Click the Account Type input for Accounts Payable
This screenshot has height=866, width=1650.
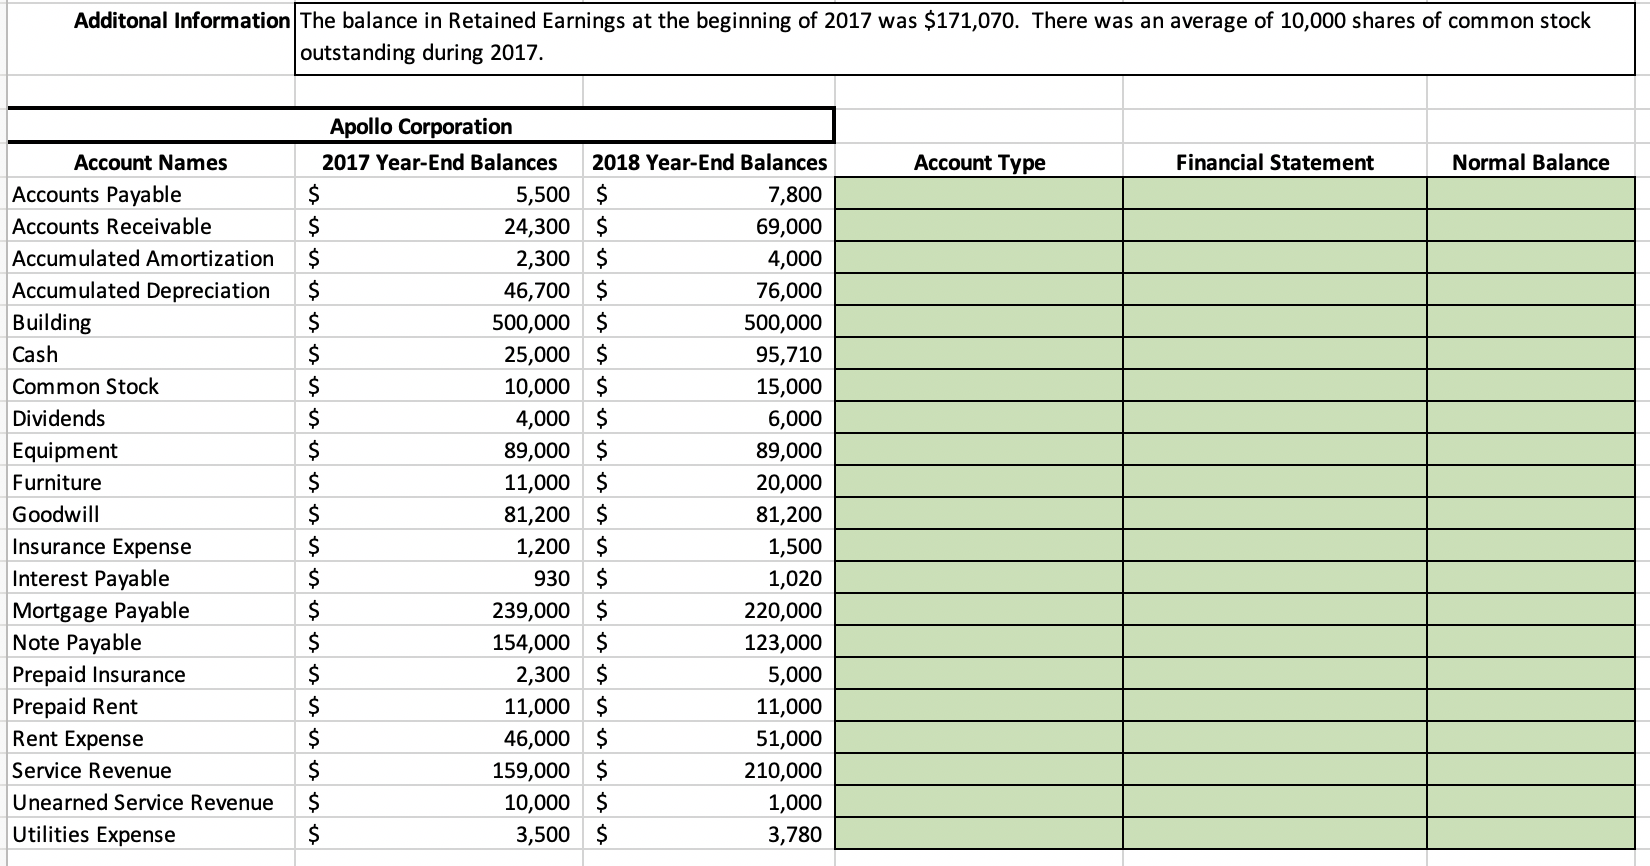tap(979, 194)
